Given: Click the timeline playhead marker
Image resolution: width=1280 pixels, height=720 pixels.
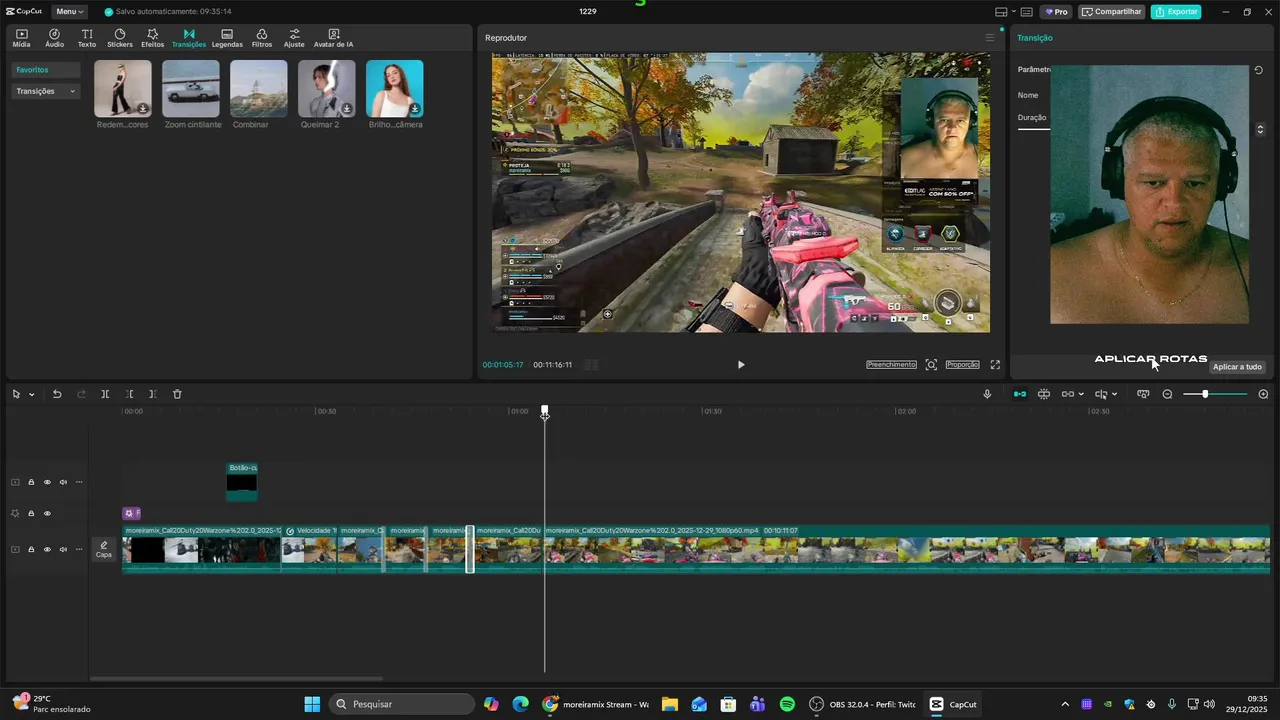Looking at the screenshot, I should coord(545,411).
